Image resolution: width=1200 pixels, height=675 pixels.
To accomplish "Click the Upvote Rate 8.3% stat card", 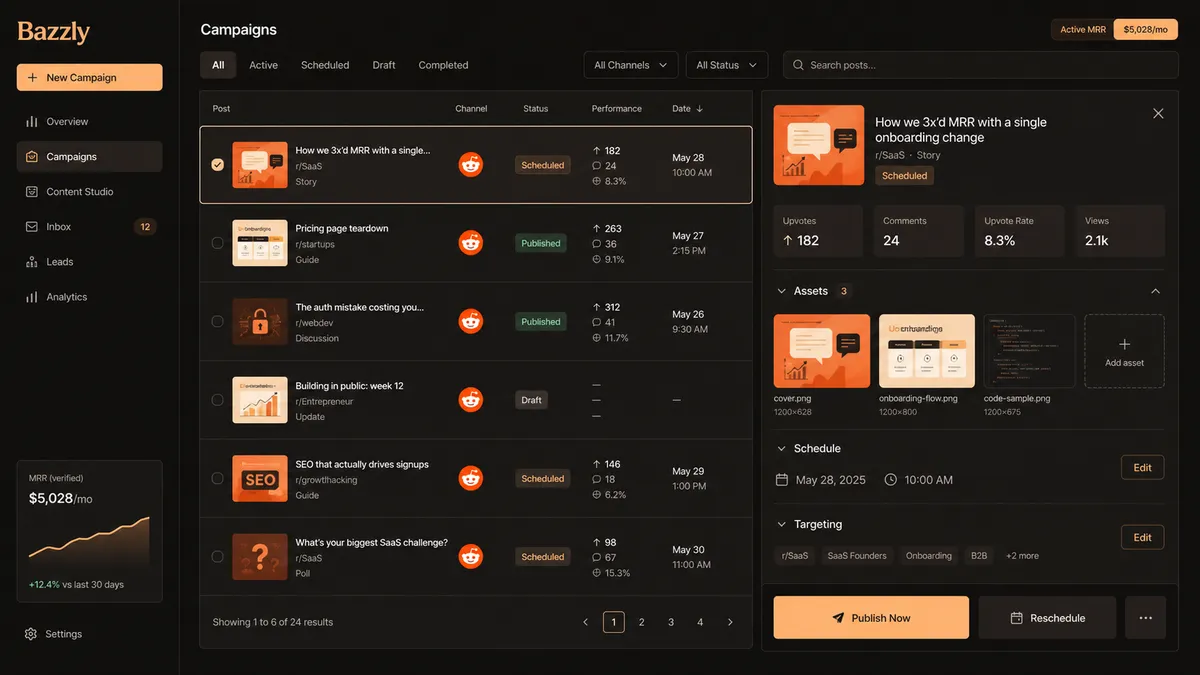I will tap(1019, 232).
